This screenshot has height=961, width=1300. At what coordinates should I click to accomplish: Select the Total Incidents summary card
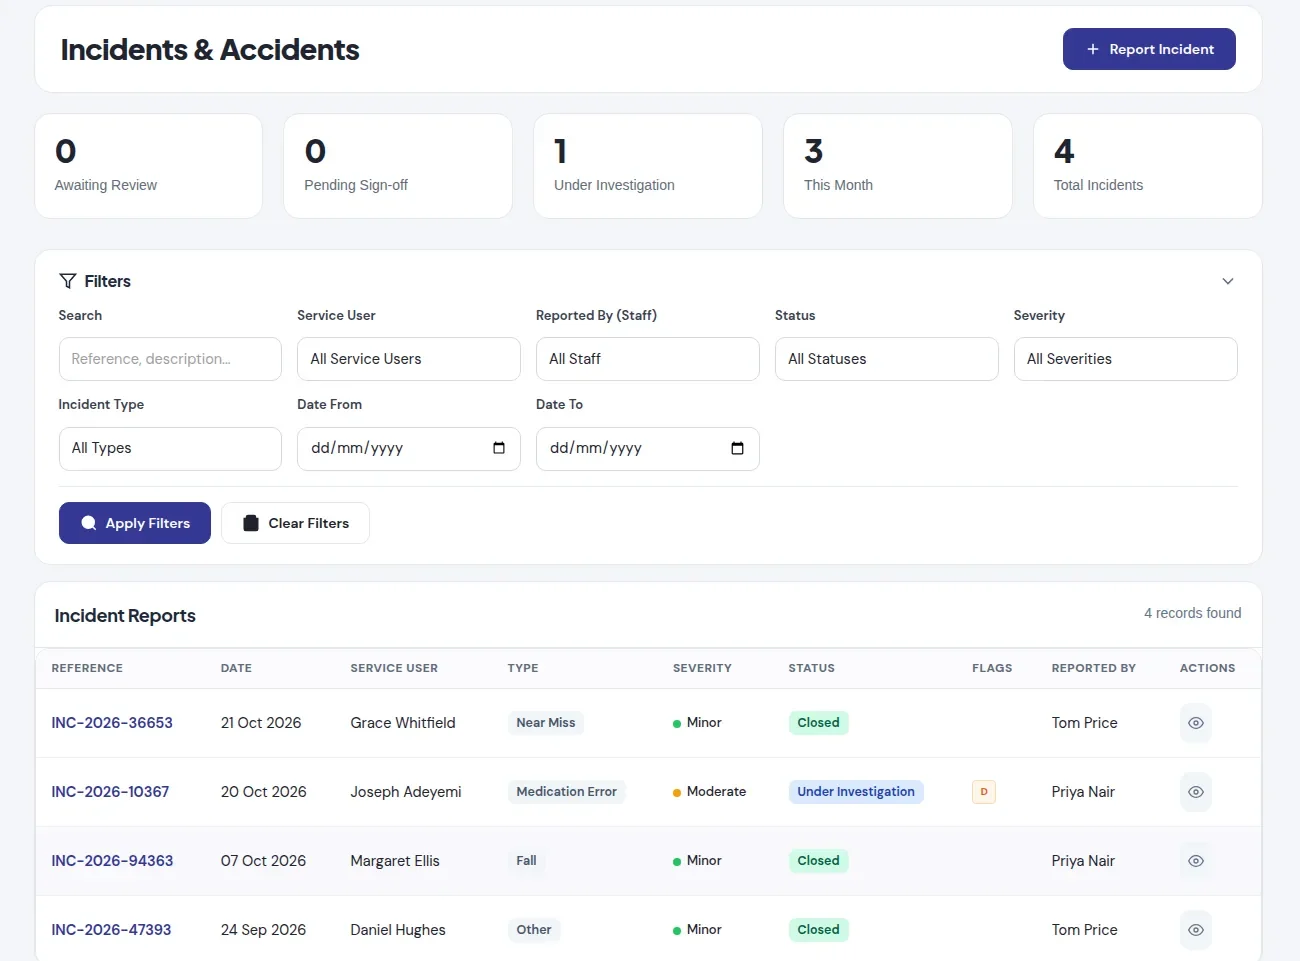coord(1148,166)
